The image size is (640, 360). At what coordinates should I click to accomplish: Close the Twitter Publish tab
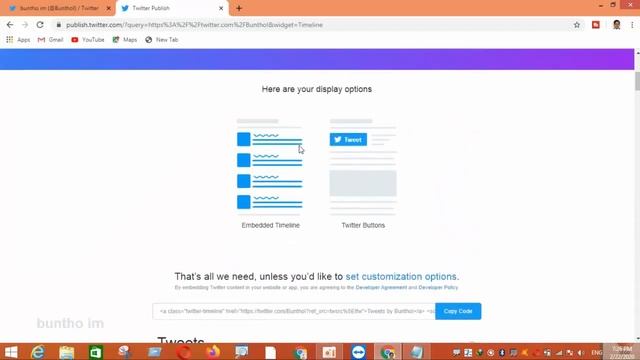221,8
